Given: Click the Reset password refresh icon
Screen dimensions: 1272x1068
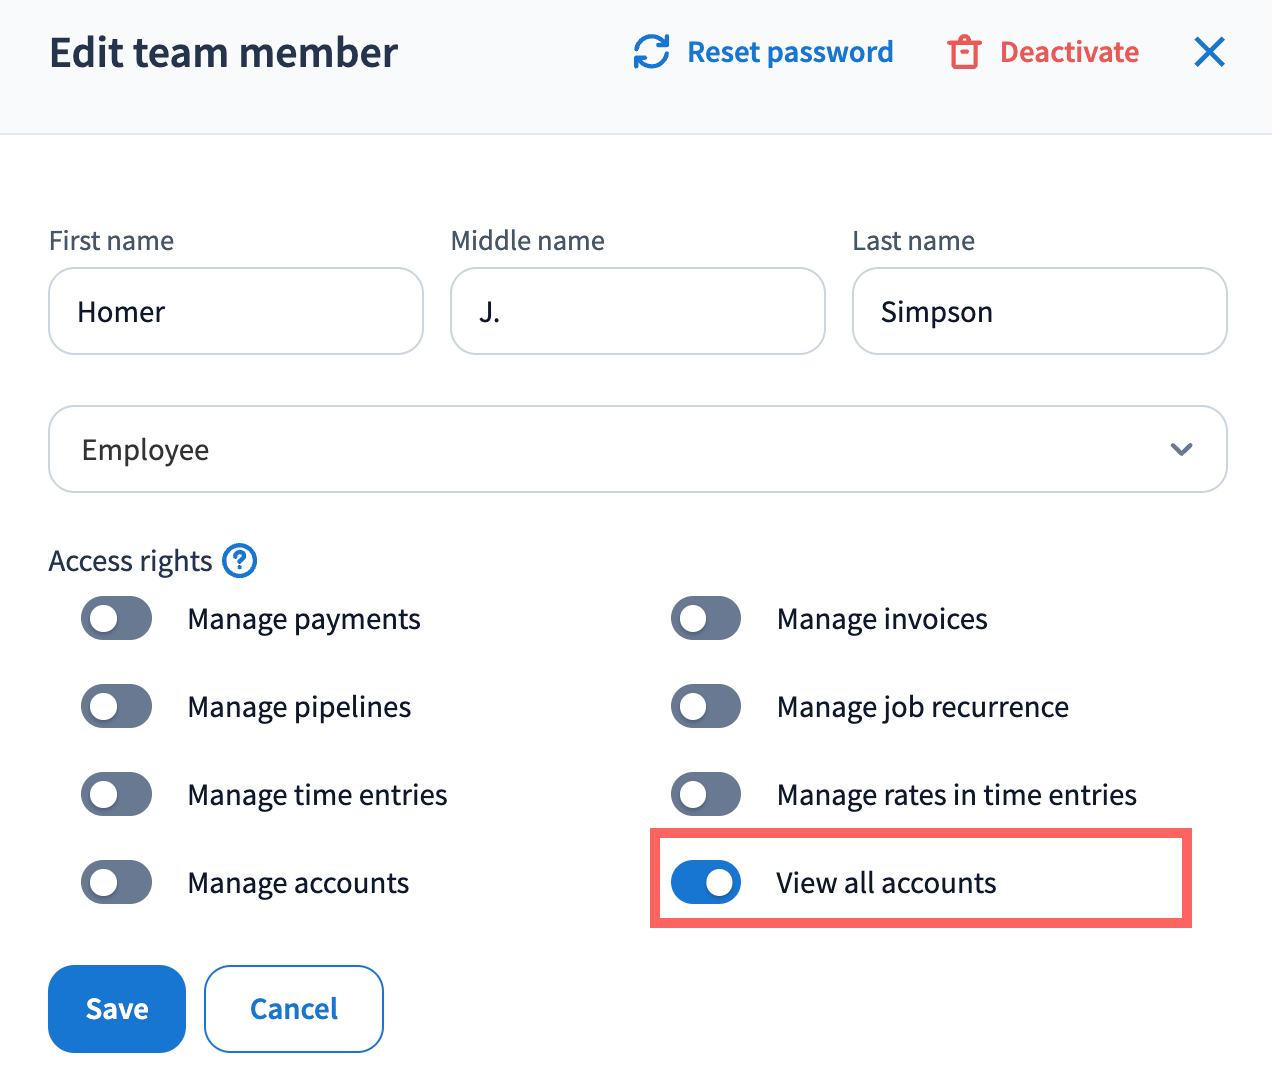Looking at the screenshot, I should 651,52.
